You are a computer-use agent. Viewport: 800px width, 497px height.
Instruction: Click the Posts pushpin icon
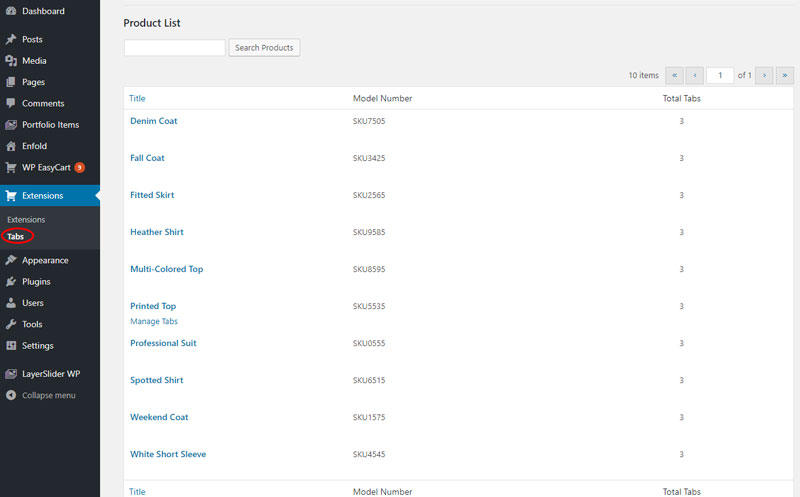point(11,39)
